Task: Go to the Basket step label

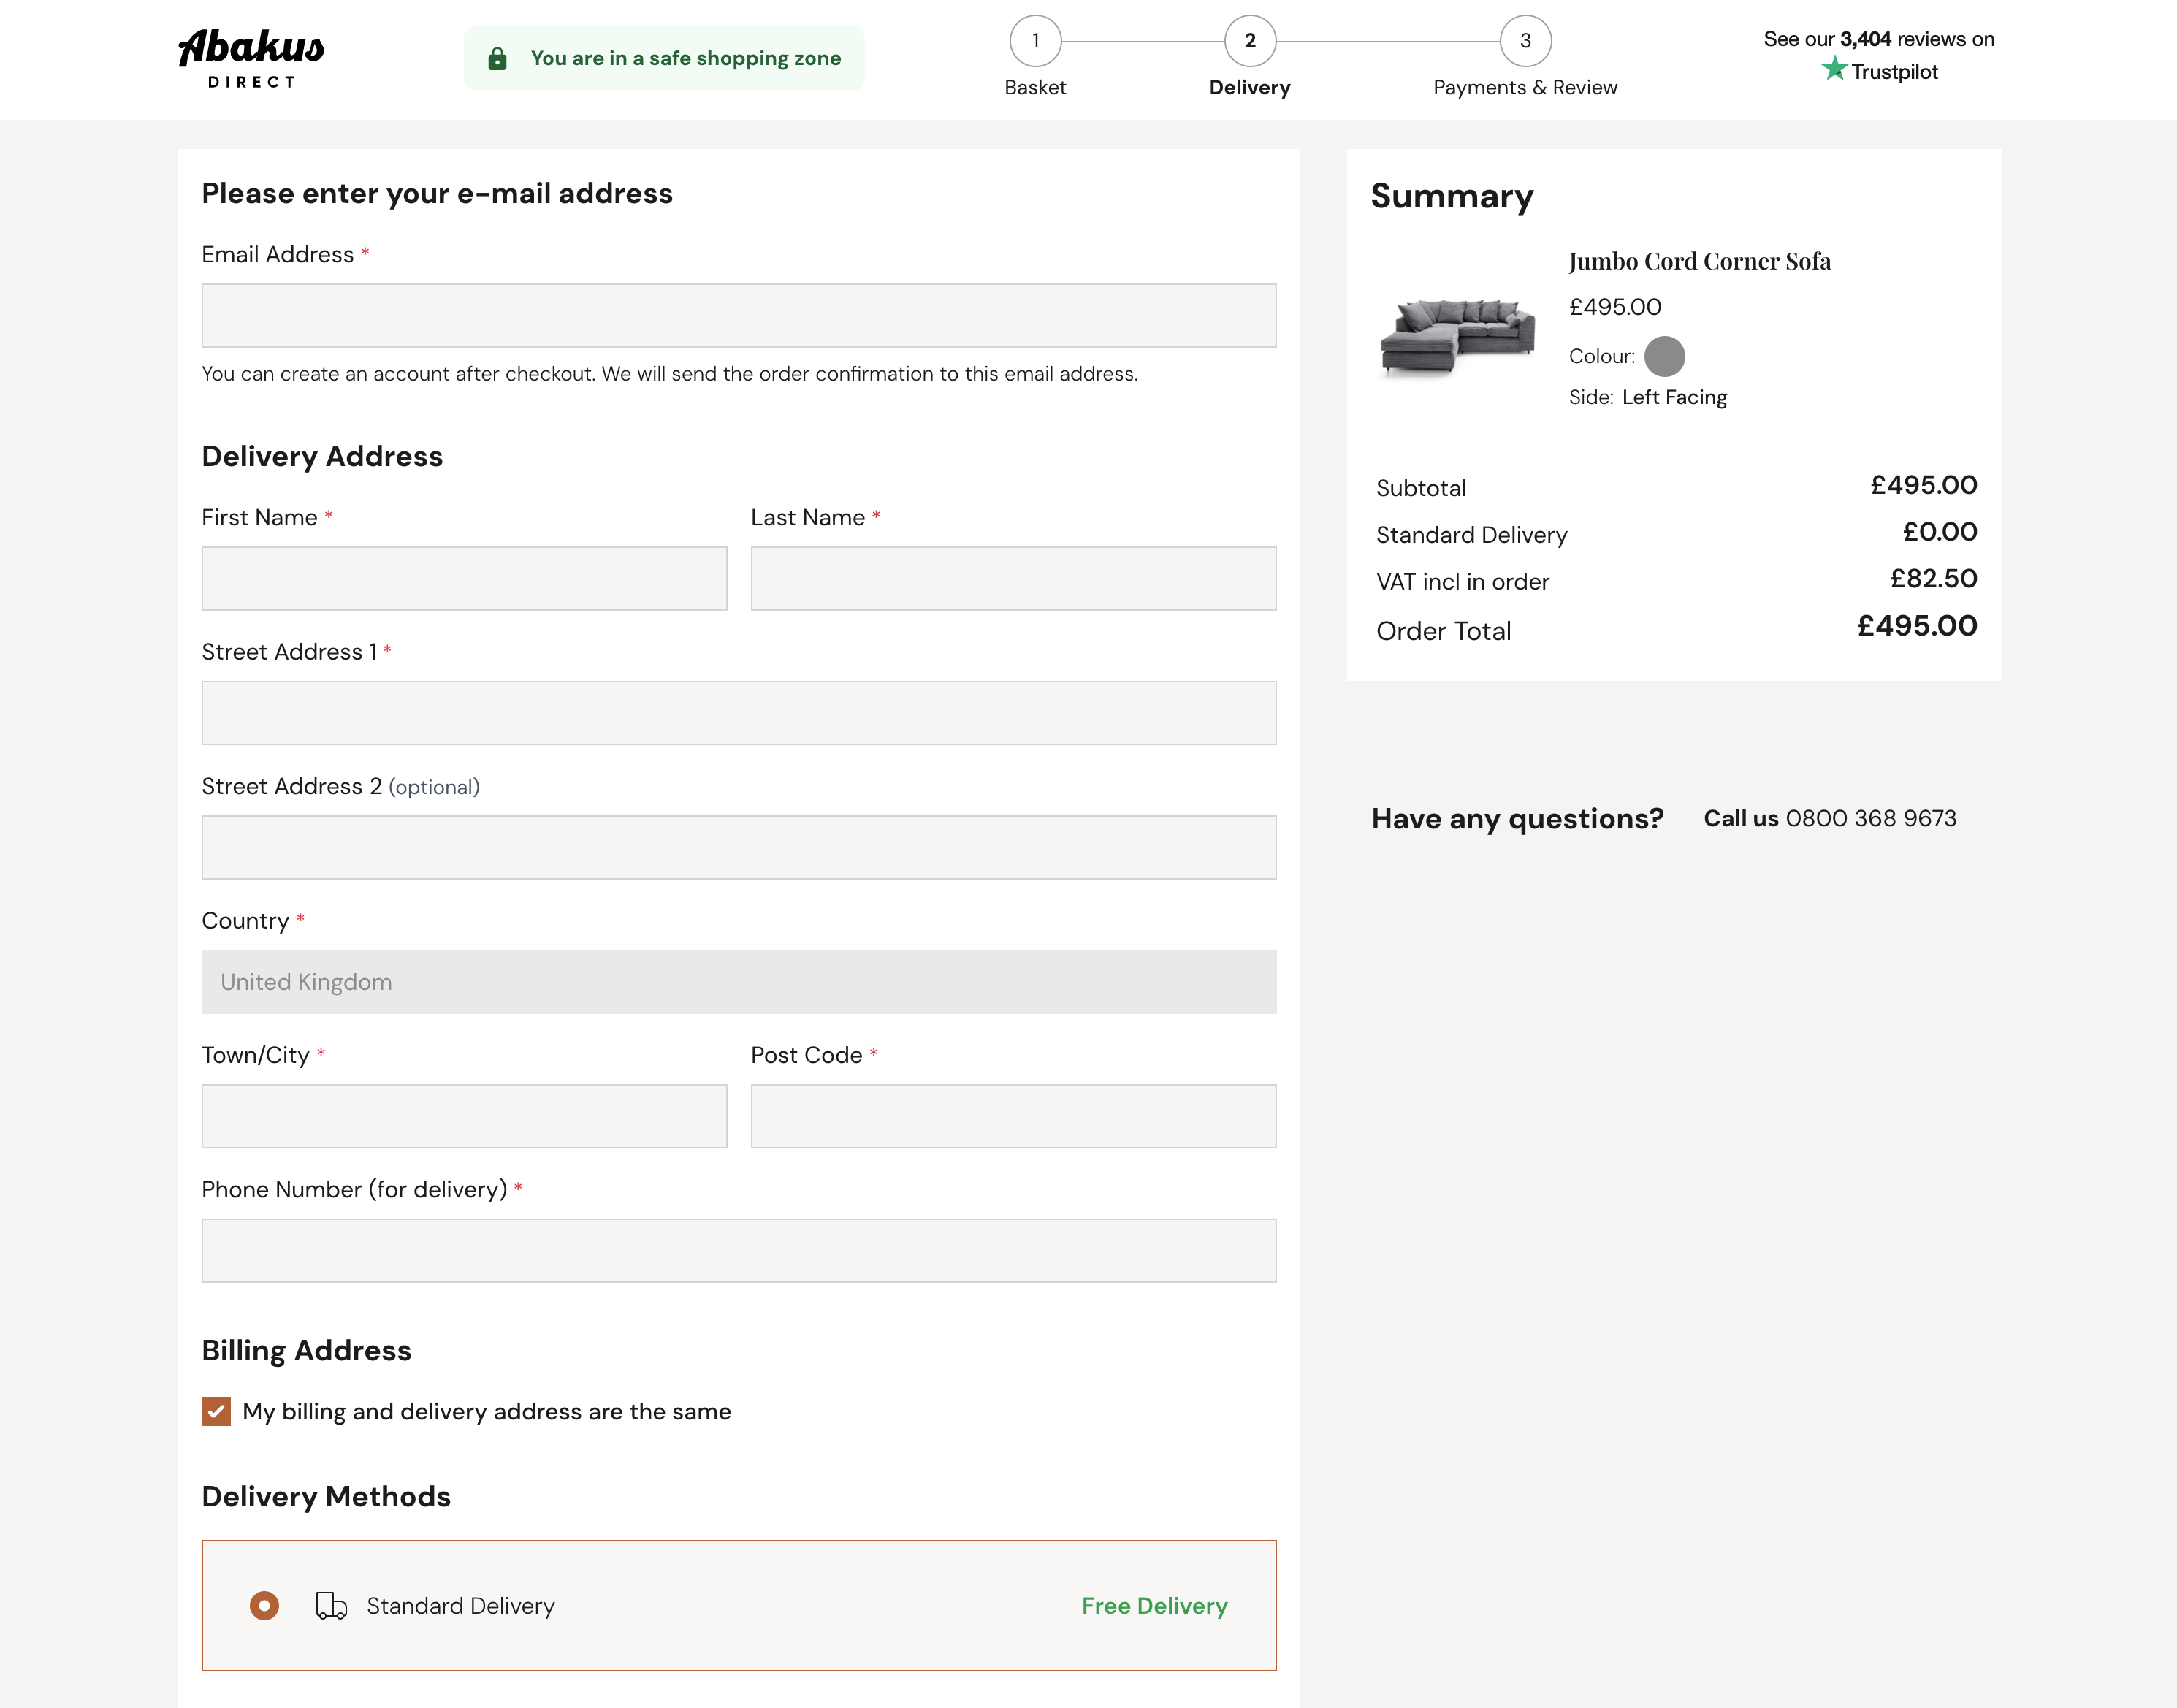Action: point(1035,88)
